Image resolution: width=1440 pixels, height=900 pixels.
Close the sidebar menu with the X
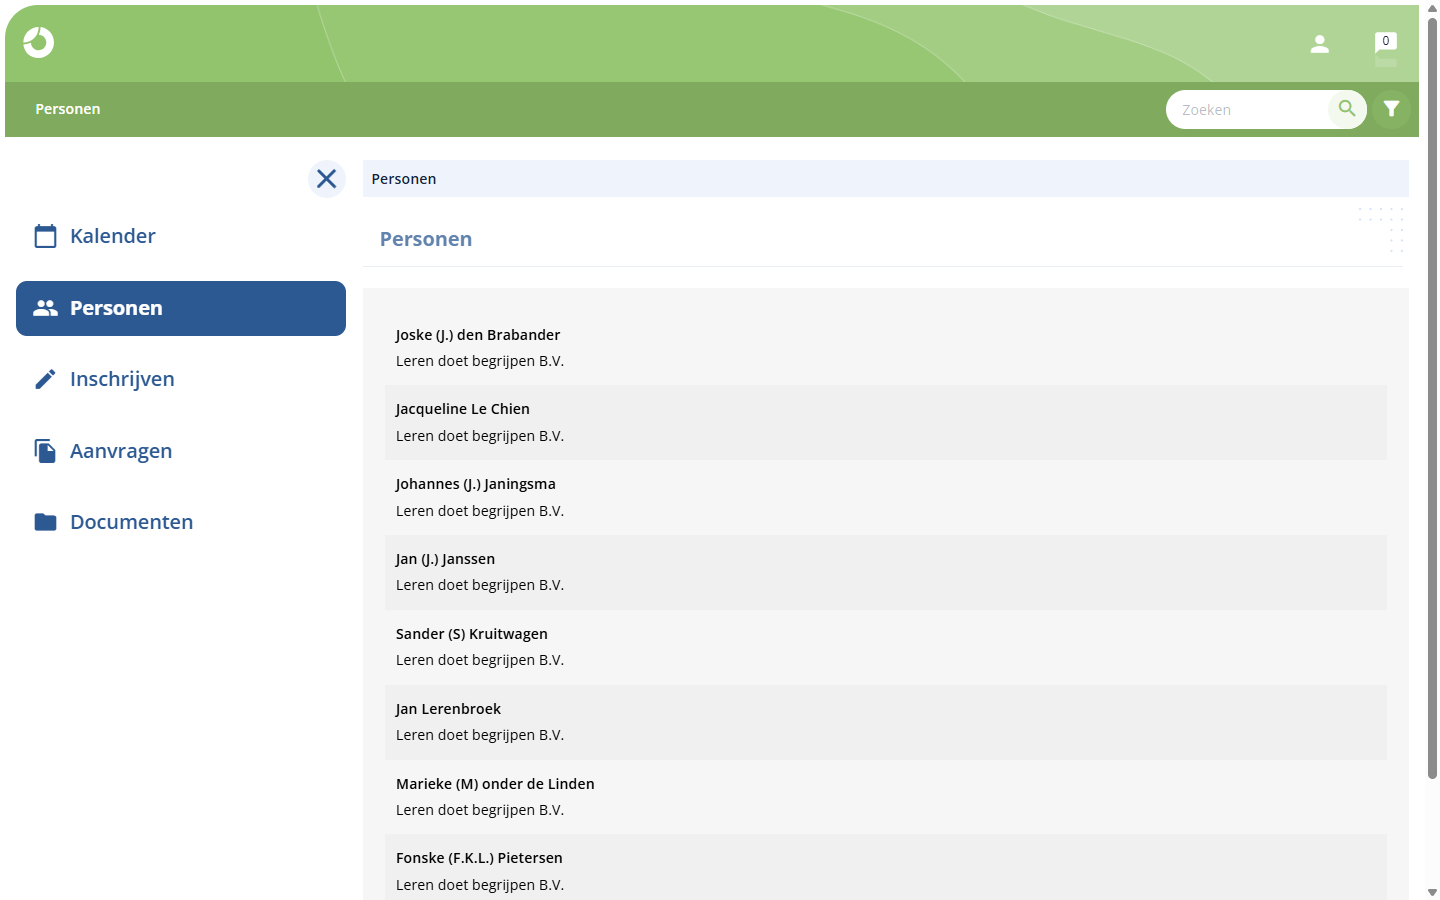pyautogui.click(x=327, y=179)
